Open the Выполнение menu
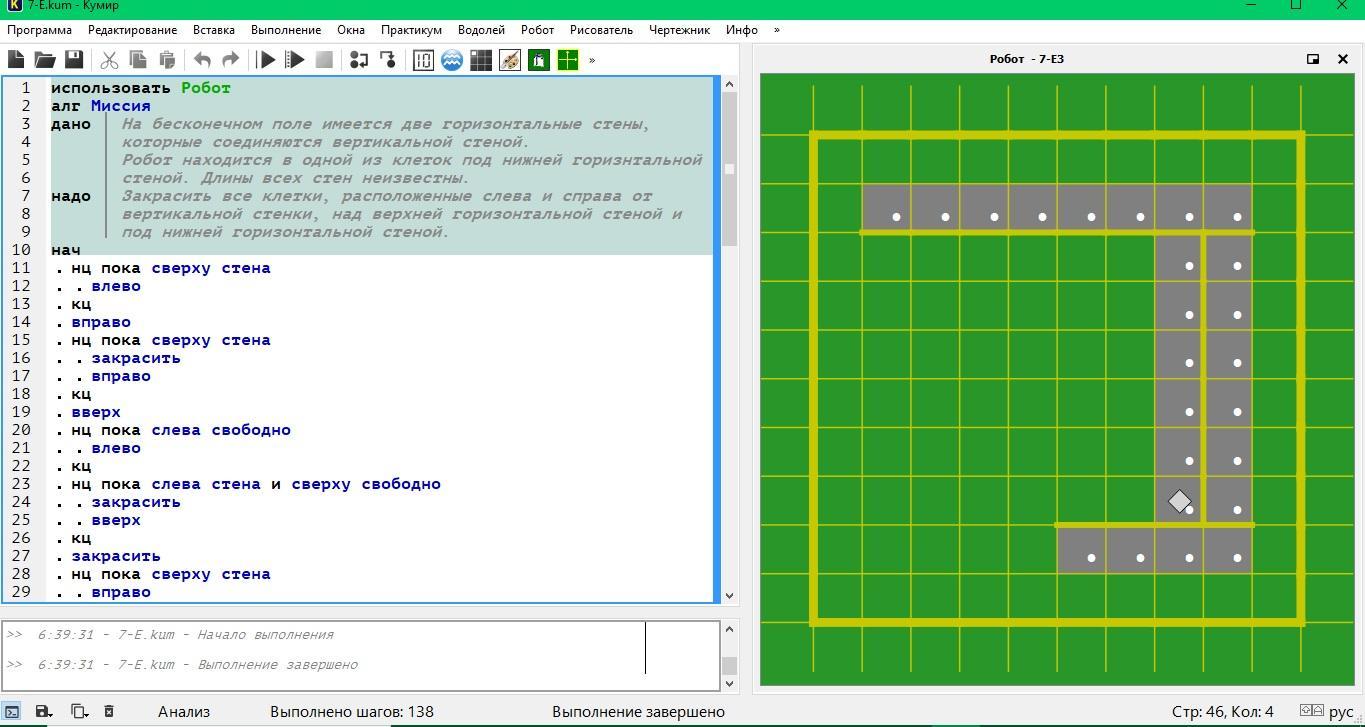 click(286, 30)
